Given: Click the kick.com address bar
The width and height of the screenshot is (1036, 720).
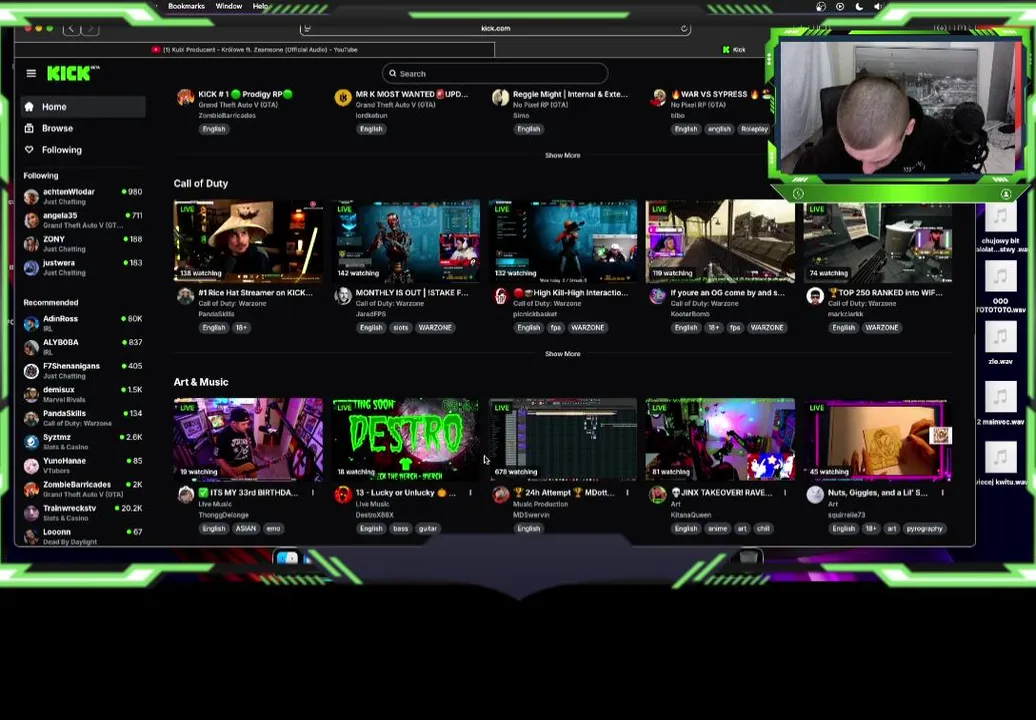Looking at the screenshot, I should click(496, 28).
